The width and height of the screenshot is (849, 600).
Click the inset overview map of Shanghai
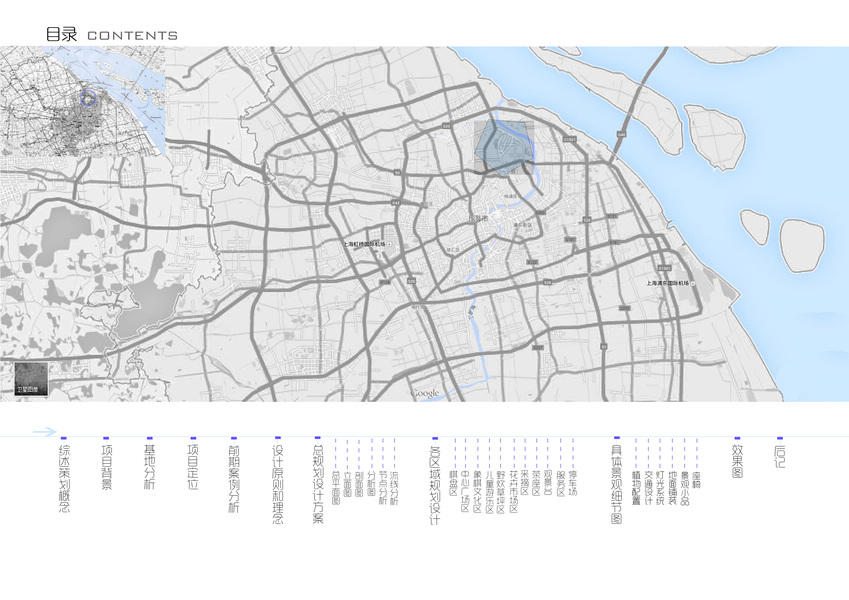[82, 101]
